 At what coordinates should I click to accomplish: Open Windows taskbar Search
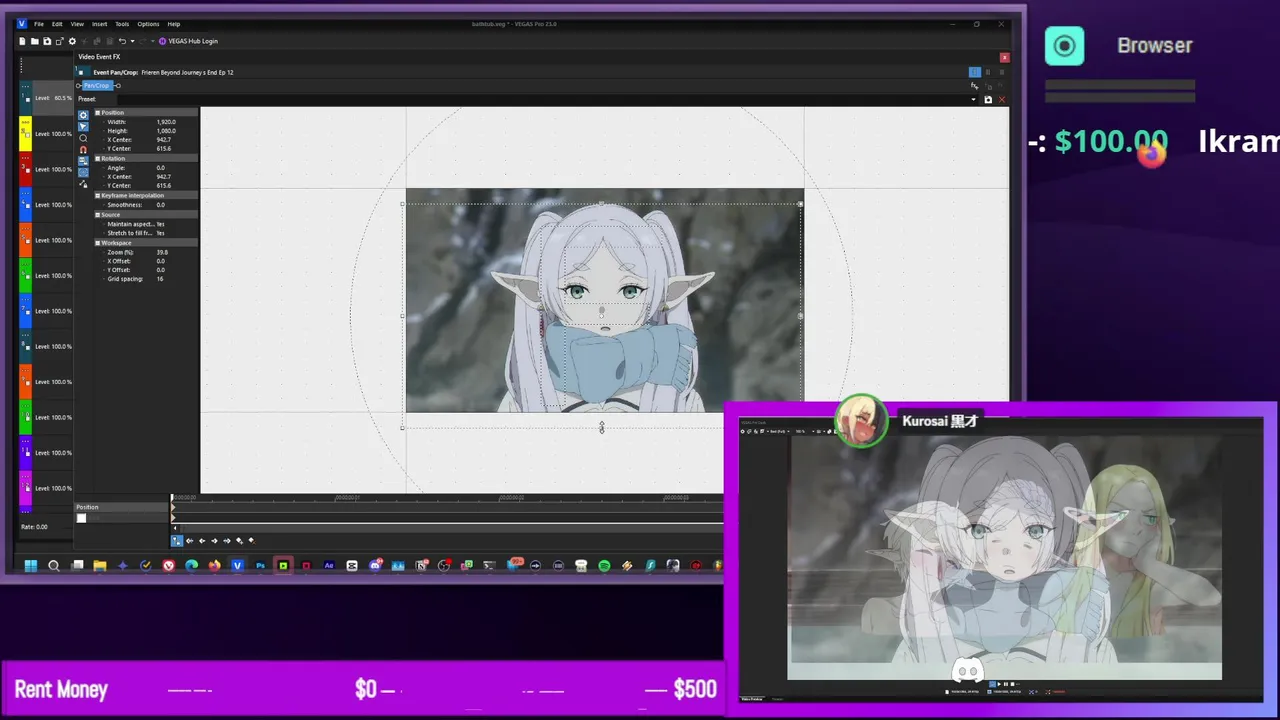coord(54,566)
